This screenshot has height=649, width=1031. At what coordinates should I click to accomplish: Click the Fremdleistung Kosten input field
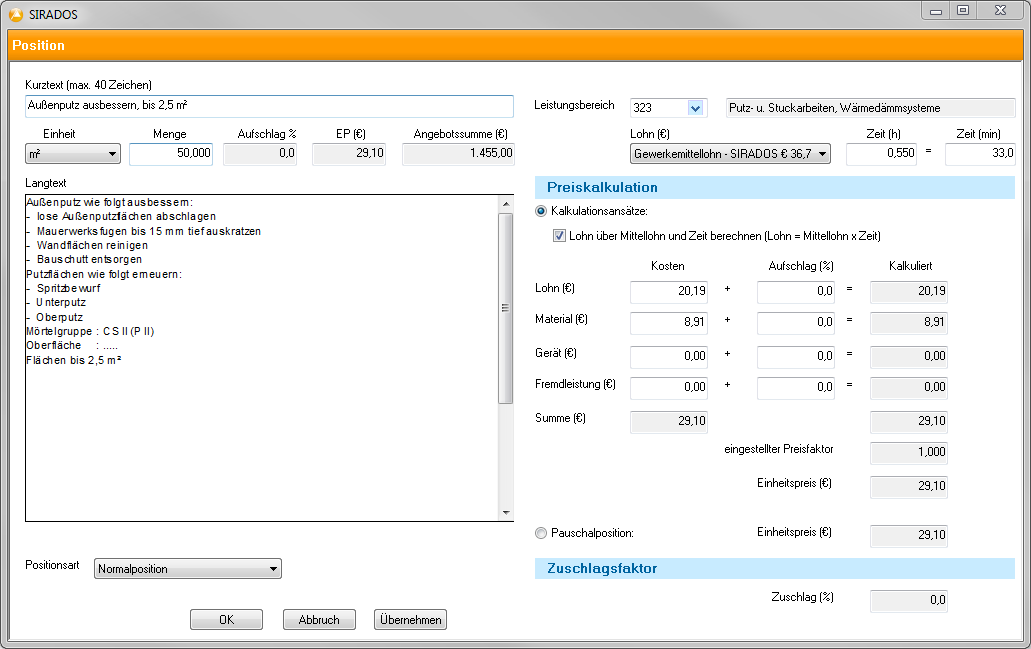pyautogui.click(x=669, y=389)
